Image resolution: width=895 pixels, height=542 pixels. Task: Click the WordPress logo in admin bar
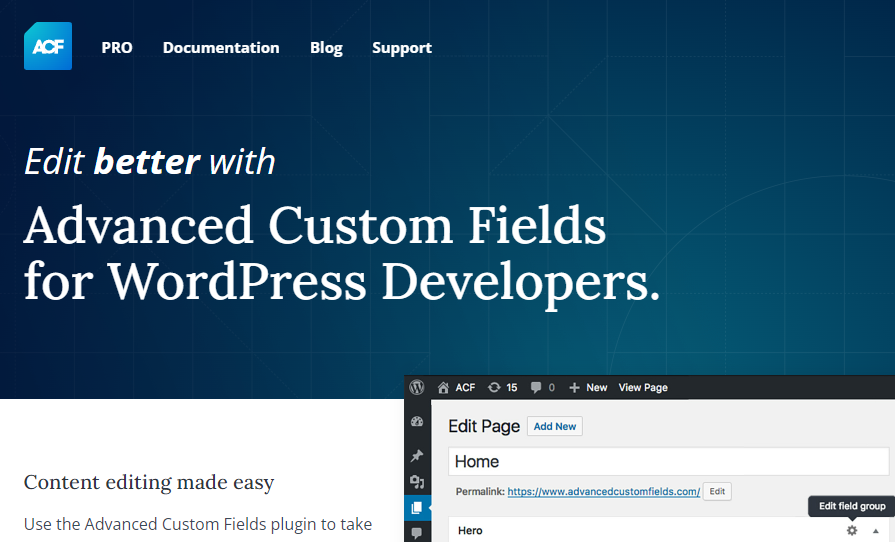click(x=417, y=387)
